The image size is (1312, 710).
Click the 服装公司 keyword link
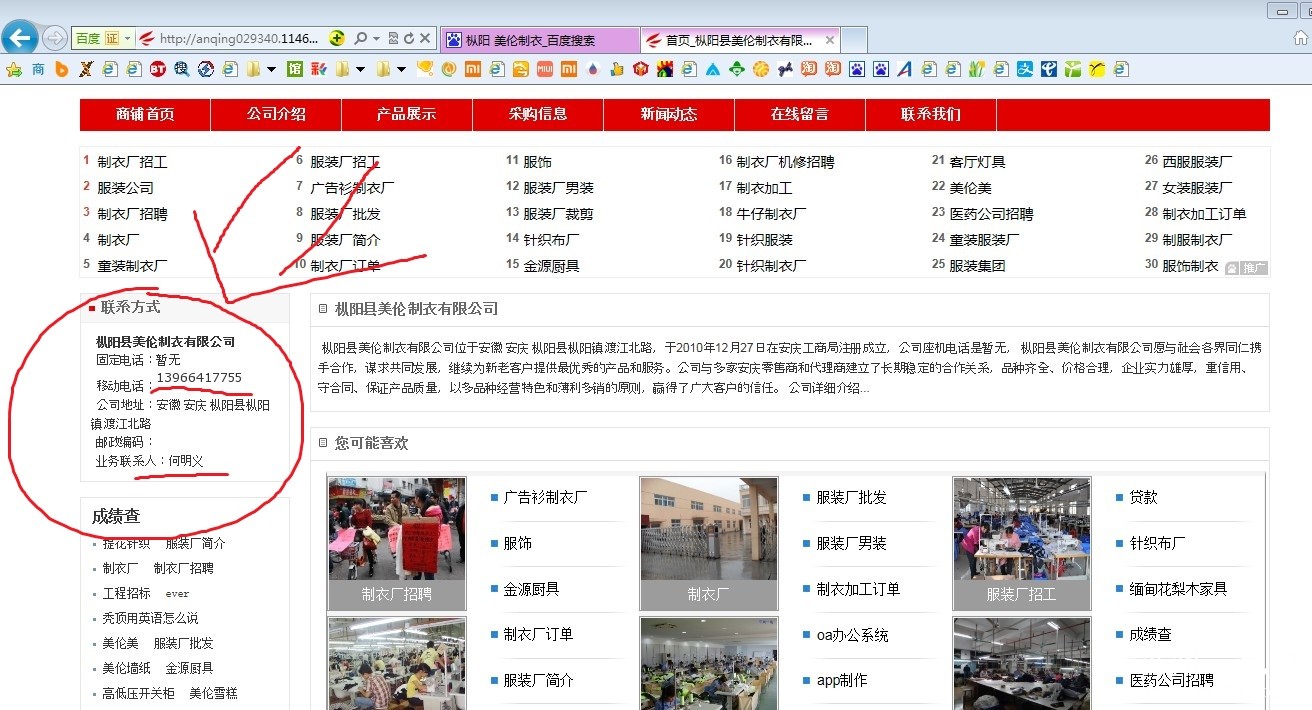125,188
